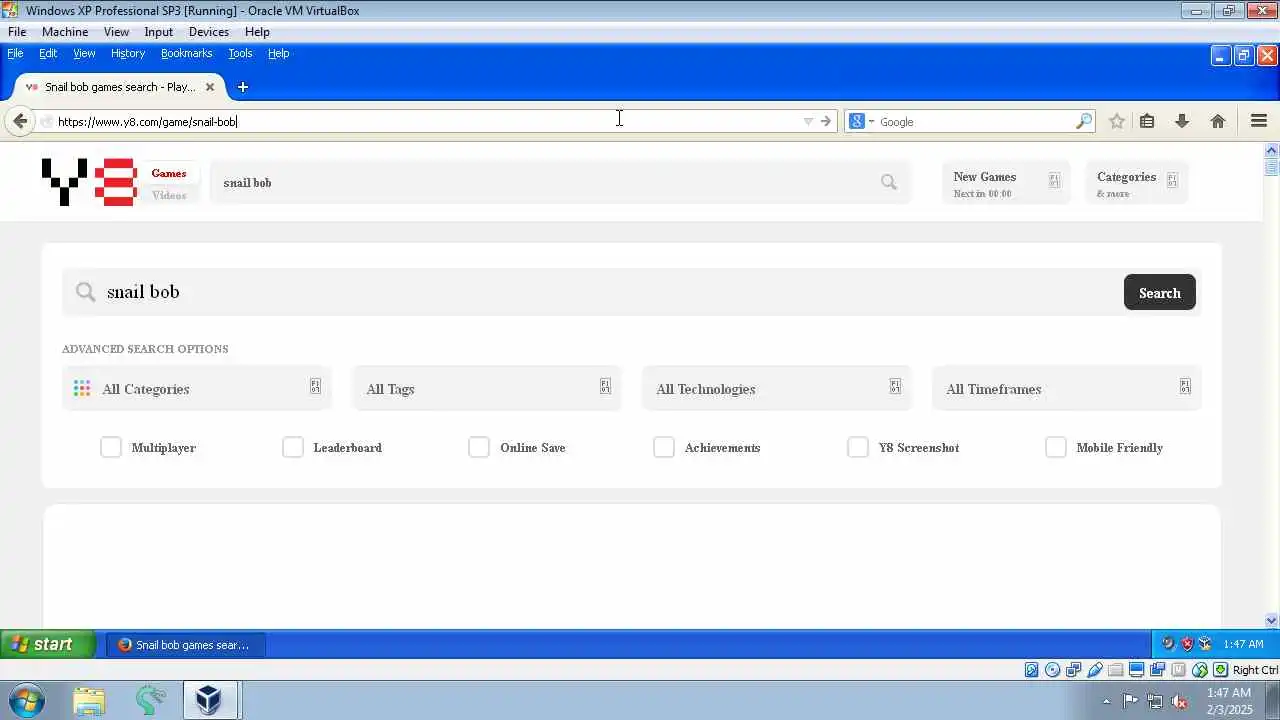Click the Y8 logo
The height and width of the screenshot is (720, 1280).
88,182
